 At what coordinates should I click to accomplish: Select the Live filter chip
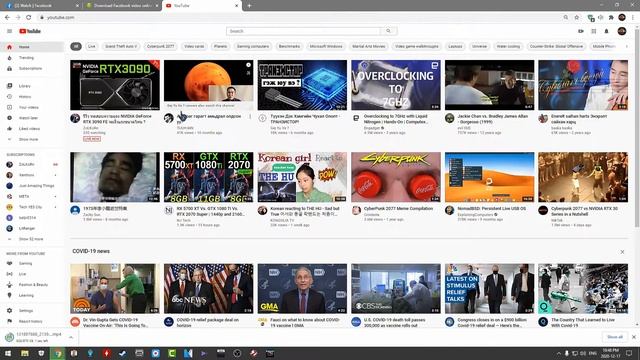point(91,47)
